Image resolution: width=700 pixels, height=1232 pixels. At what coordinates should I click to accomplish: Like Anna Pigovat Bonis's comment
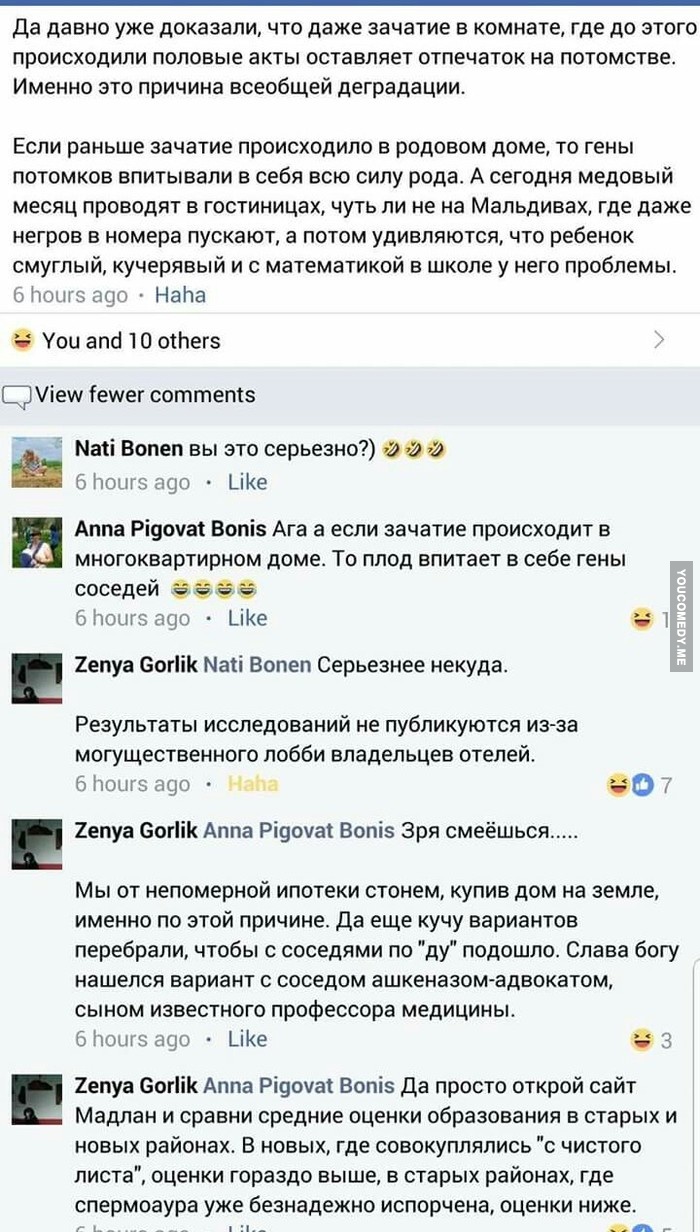pyautogui.click(x=247, y=618)
